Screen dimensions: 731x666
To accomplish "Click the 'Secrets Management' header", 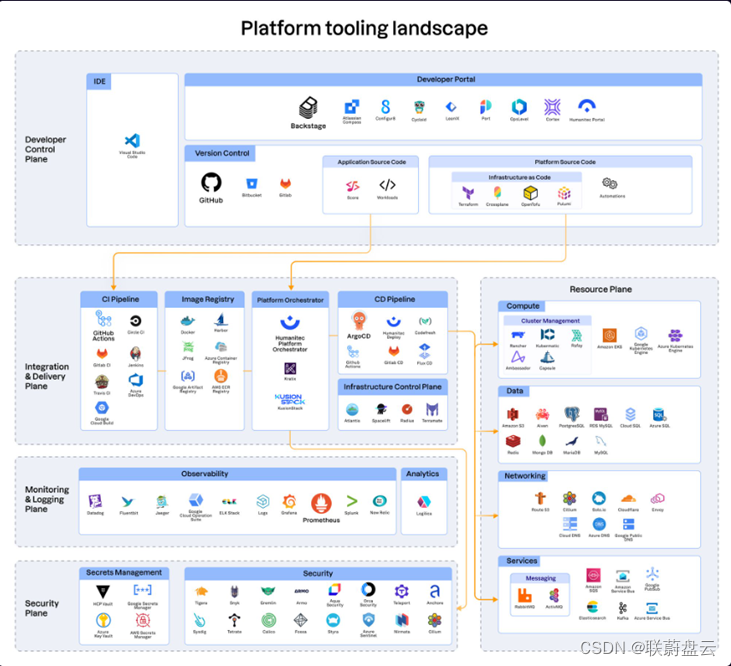I will 124,572.
